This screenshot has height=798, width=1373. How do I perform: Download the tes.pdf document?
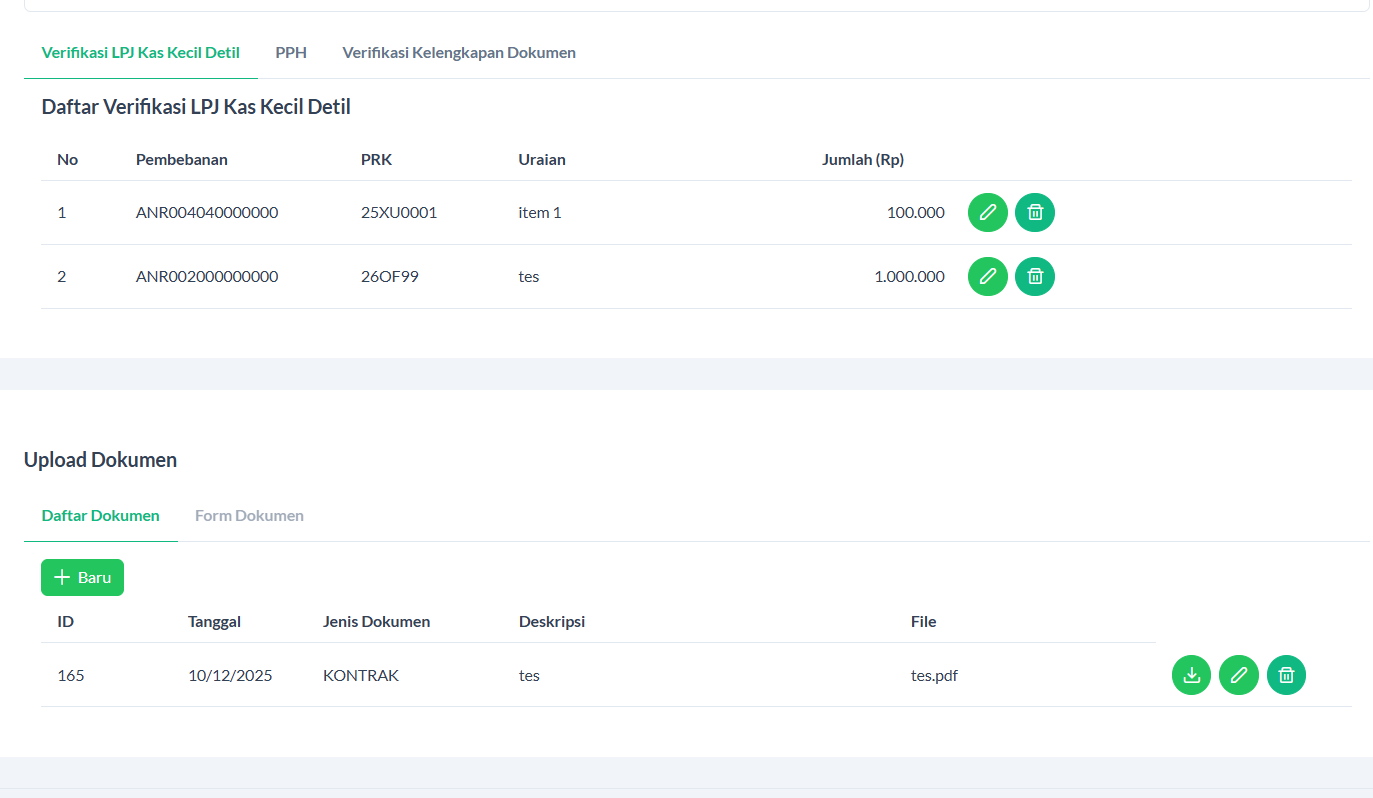pyautogui.click(x=1191, y=675)
